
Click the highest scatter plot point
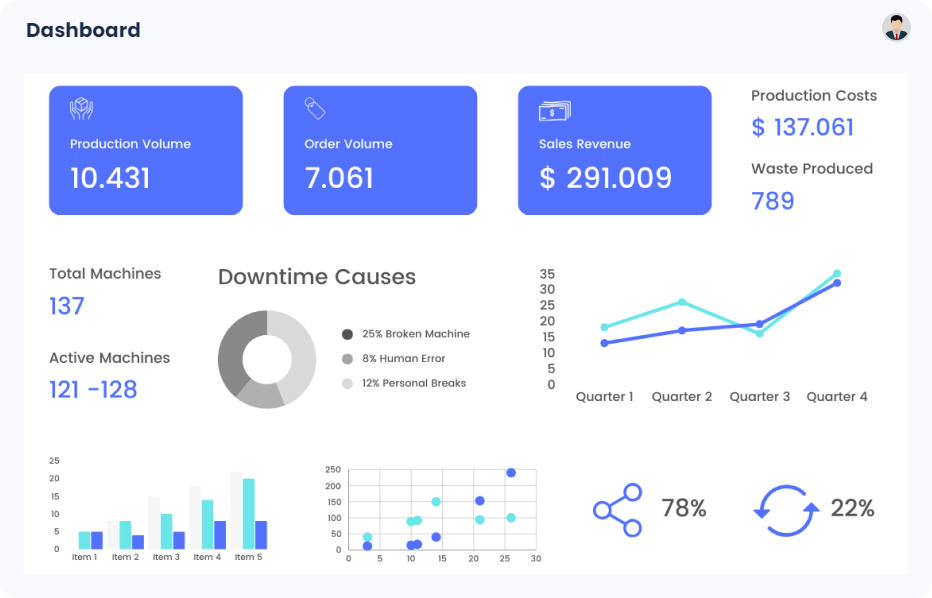(511, 473)
